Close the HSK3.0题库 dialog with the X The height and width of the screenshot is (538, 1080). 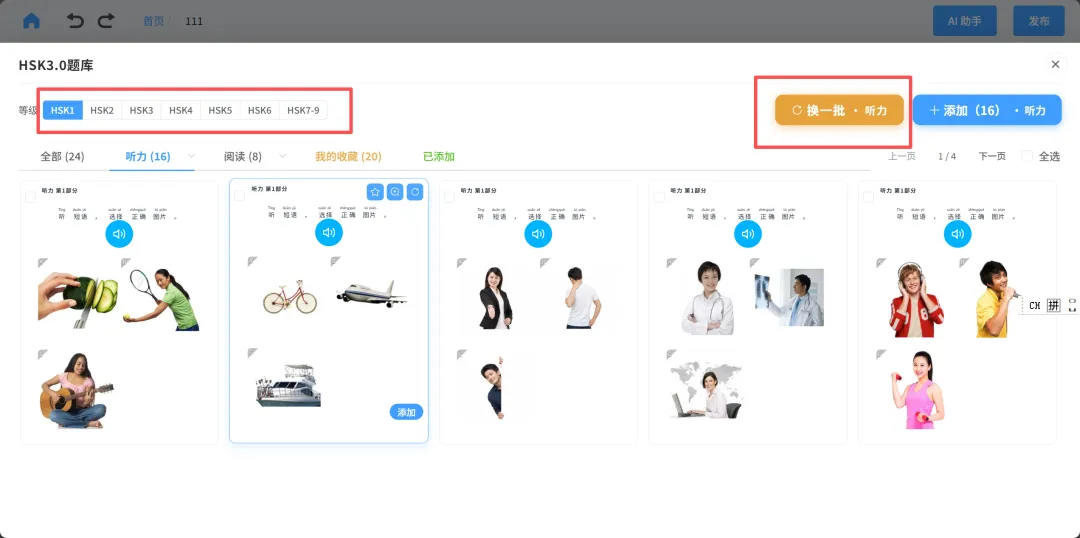coord(1055,64)
